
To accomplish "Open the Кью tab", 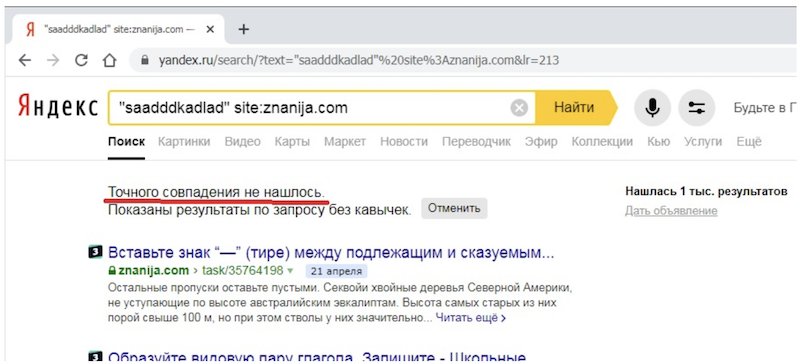I will [658, 141].
